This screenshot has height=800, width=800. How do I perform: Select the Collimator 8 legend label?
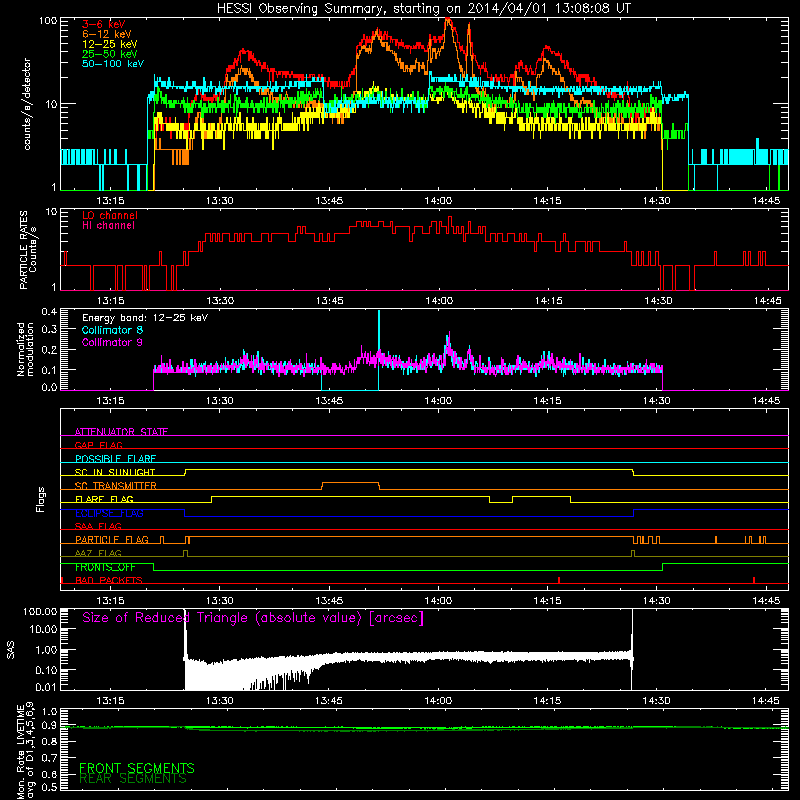coord(112,330)
